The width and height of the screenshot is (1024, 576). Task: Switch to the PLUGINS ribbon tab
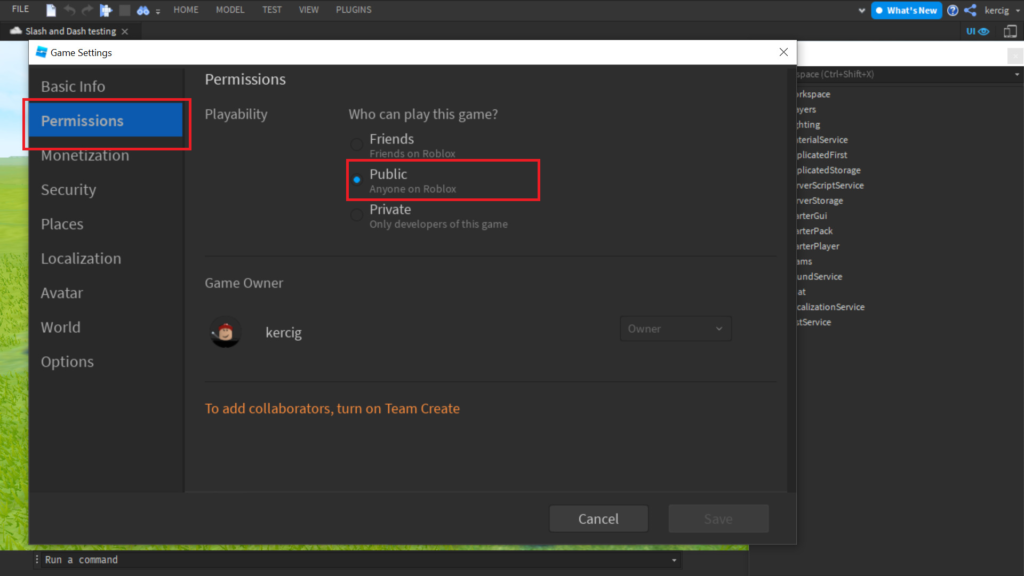[x=353, y=10]
